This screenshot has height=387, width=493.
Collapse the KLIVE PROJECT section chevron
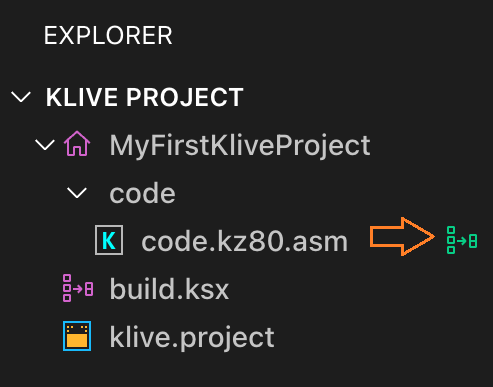[x=21, y=97]
